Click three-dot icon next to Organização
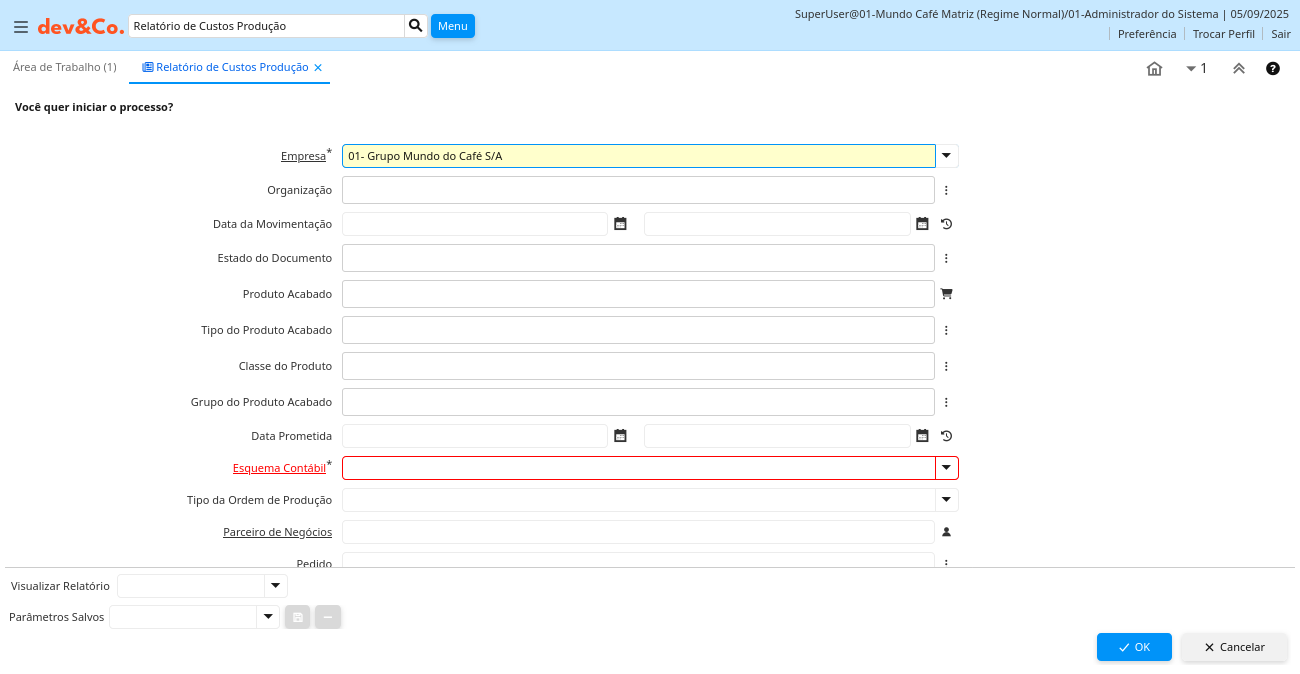Viewport: 1300px width, 674px height. pos(947,190)
